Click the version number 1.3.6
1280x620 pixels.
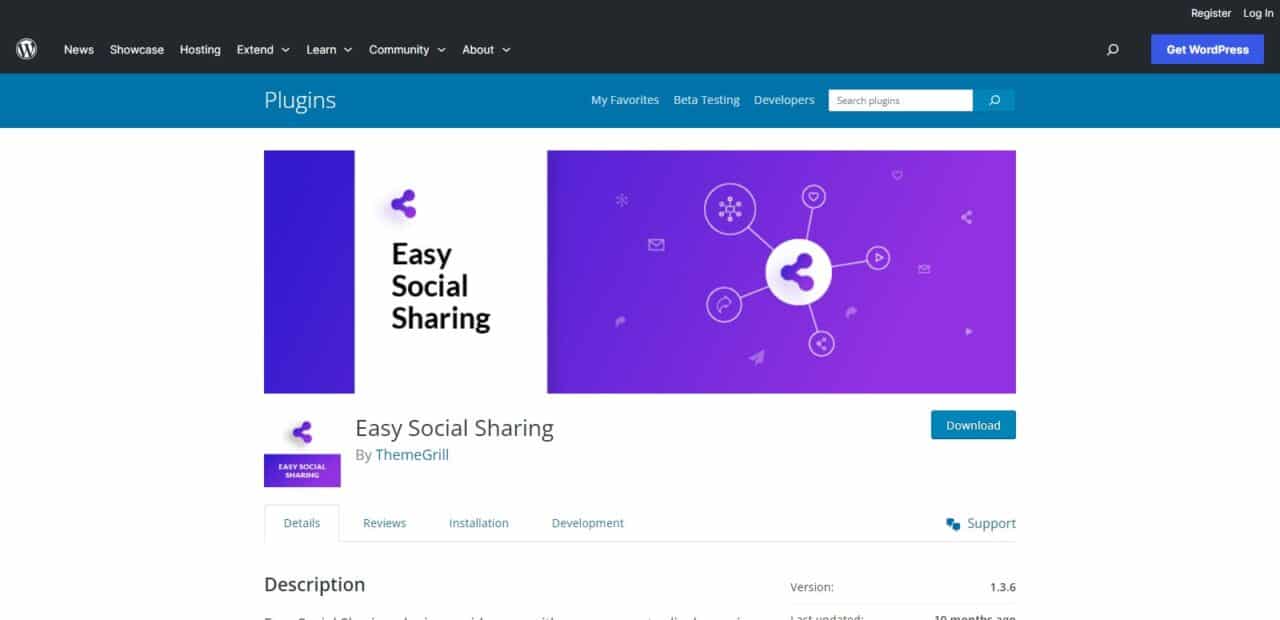pos(1003,587)
